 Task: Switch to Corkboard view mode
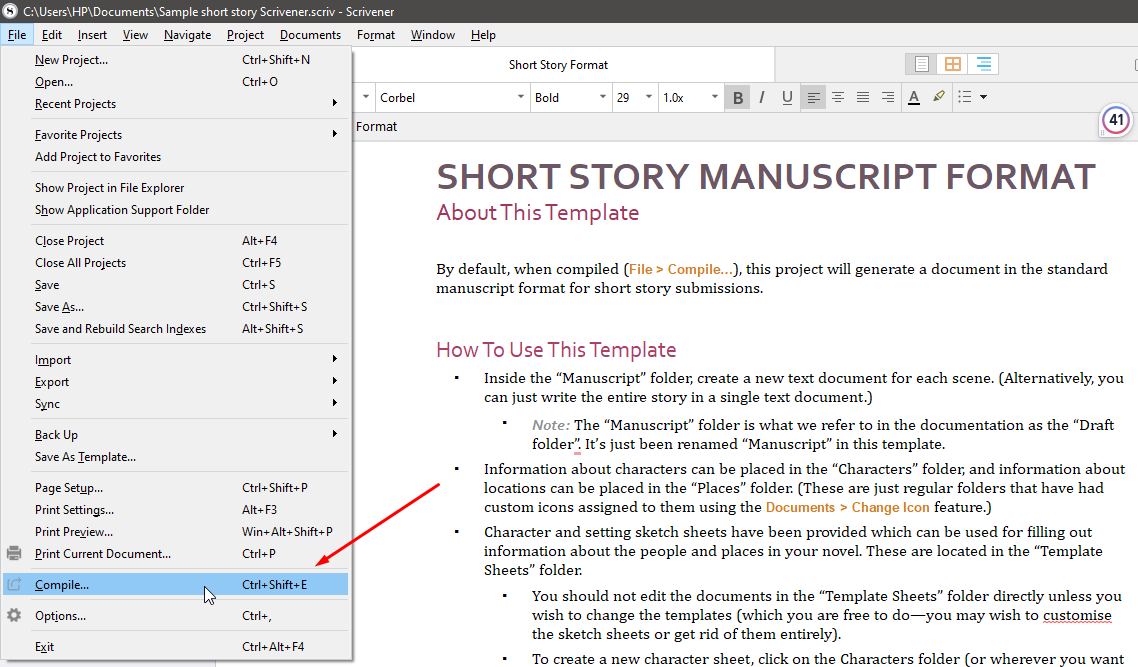[951, 63]
